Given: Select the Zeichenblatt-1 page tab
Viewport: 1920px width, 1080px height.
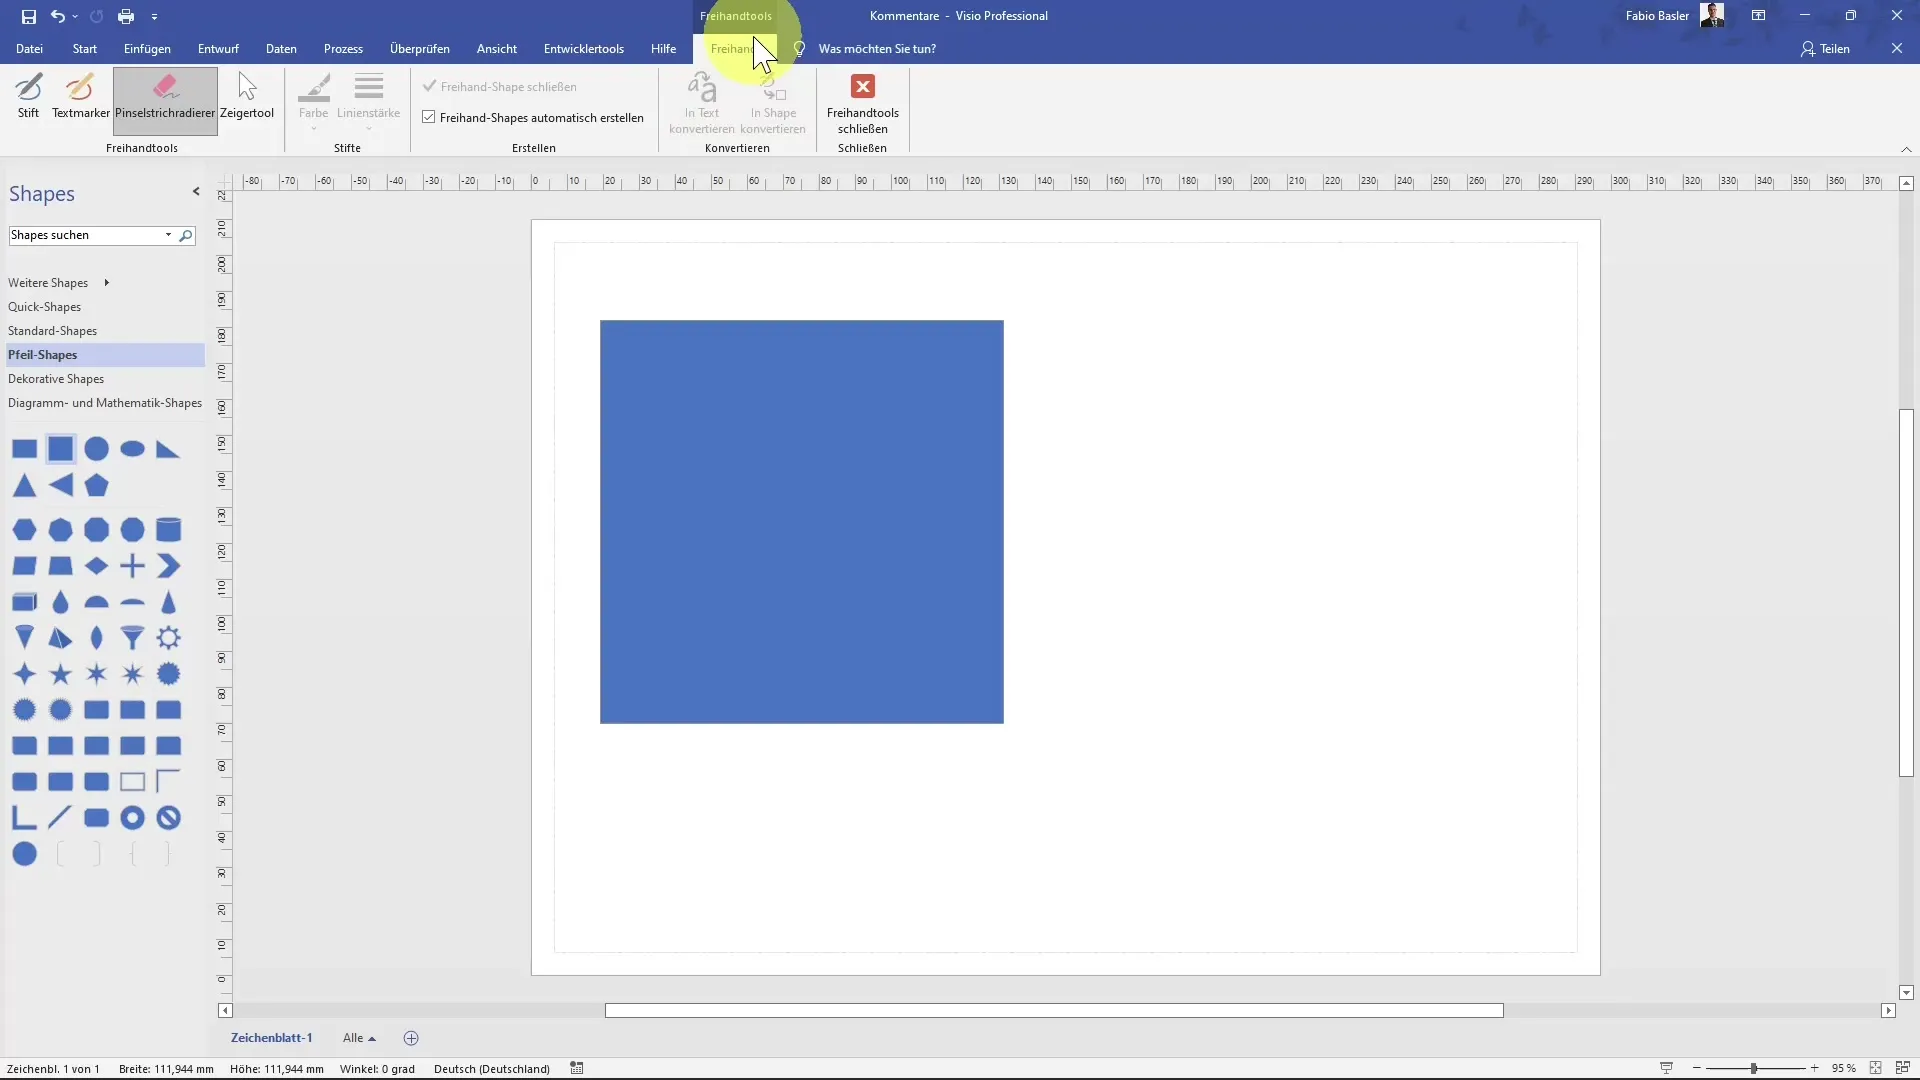Looking at the screenshot, I should (271, 1038).
